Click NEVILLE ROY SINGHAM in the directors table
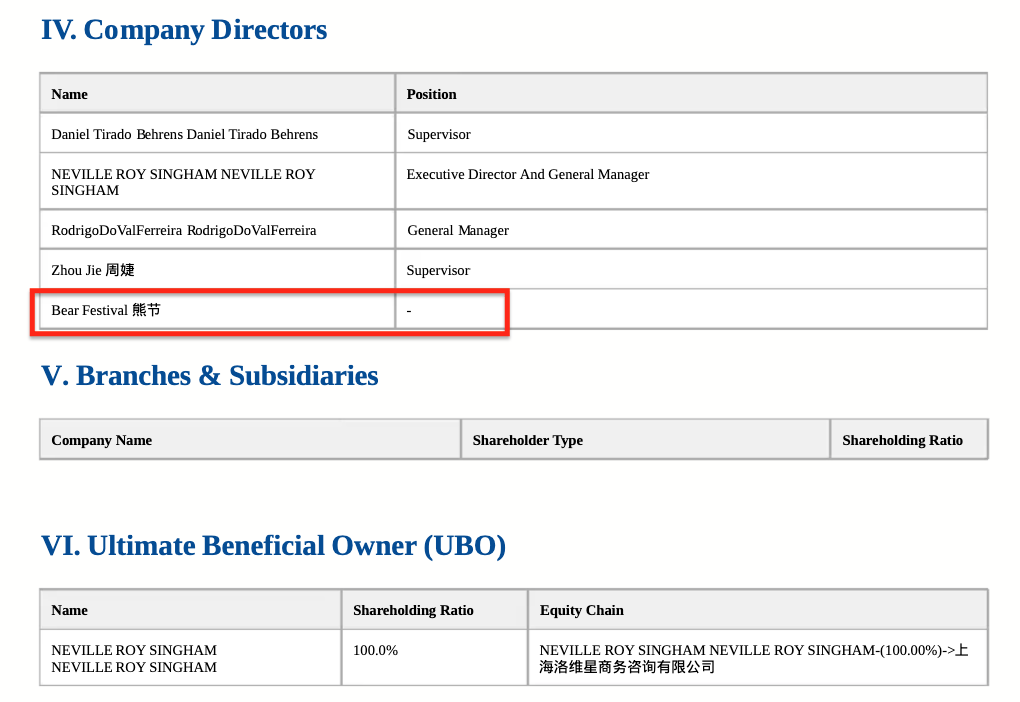 183,182
